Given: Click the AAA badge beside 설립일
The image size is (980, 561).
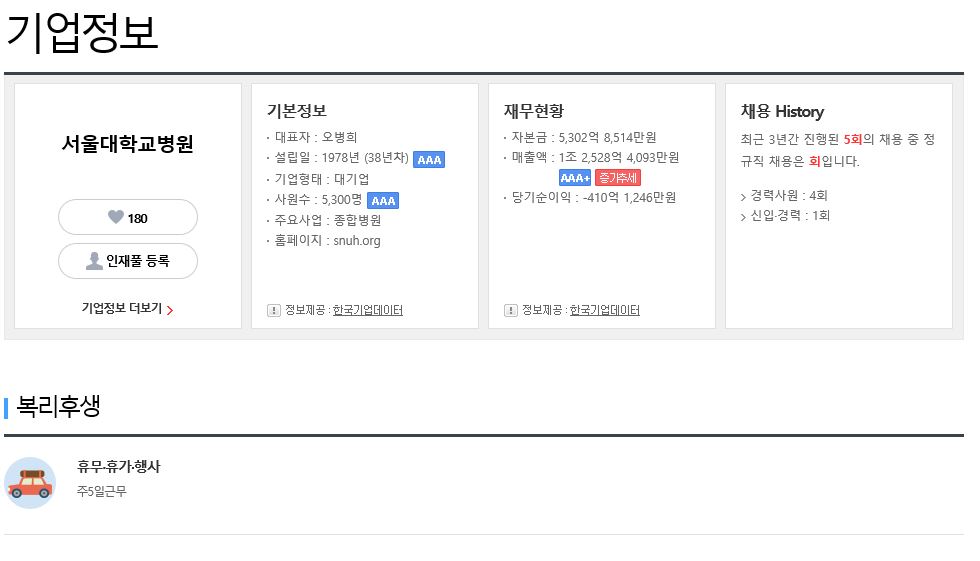Looking at the screenshot, I should [429, 159].
